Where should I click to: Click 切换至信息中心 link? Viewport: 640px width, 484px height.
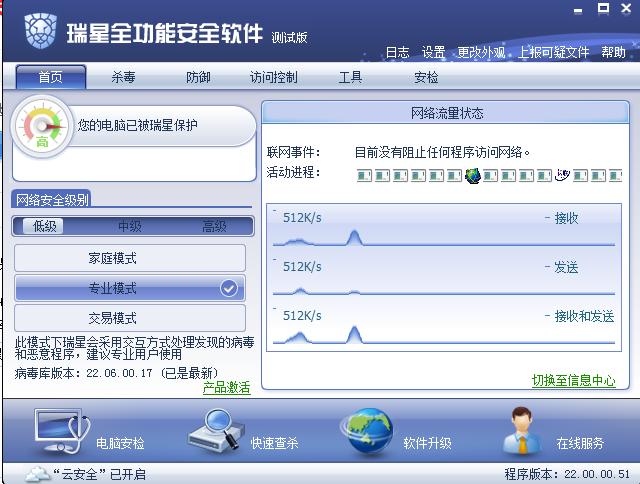(573, 380)
